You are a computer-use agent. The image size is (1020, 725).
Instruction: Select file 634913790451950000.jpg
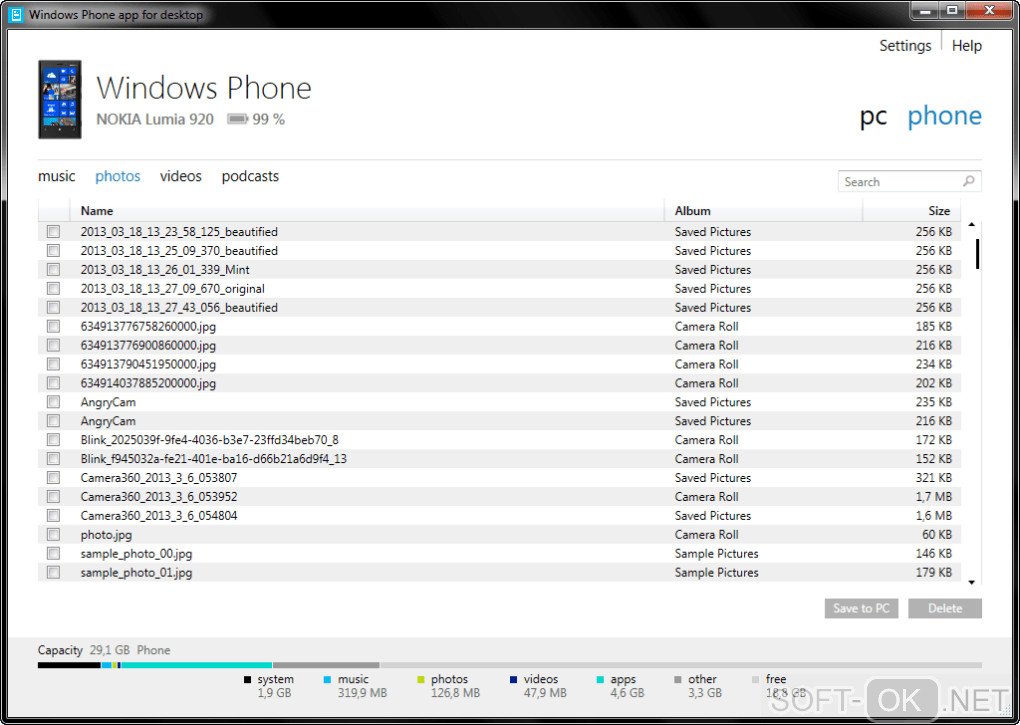click(x=499, y=364)
